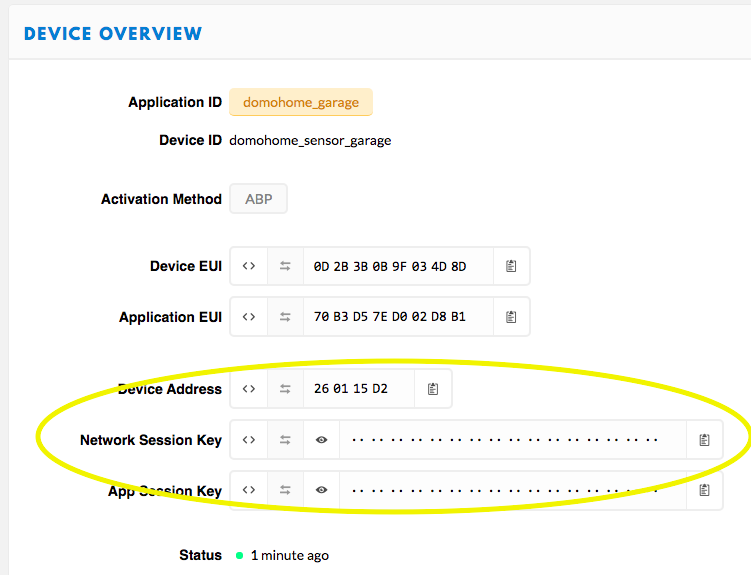This screenshot has width=751, height=575.
Task: Click the masked Network Session Key field
Action: [512, 440]
